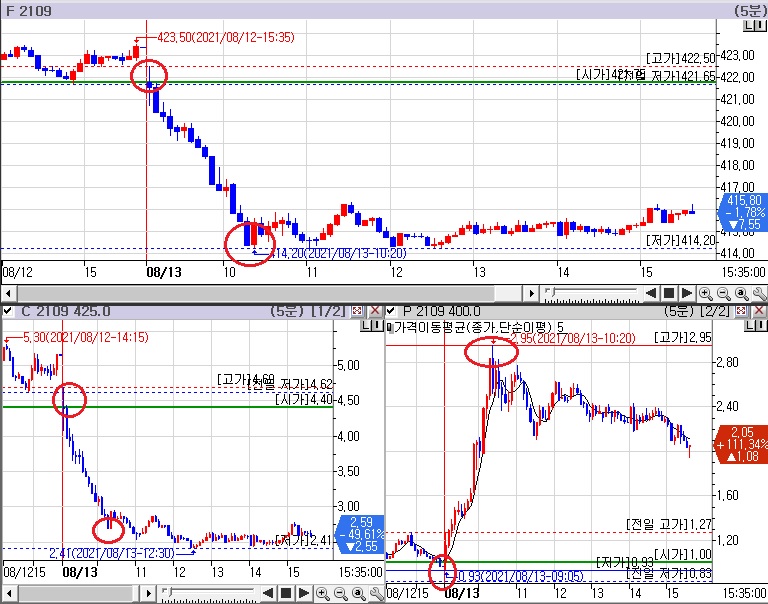Click the red 2.05 put option price tag
768x604 pixels.
(741, 444)
